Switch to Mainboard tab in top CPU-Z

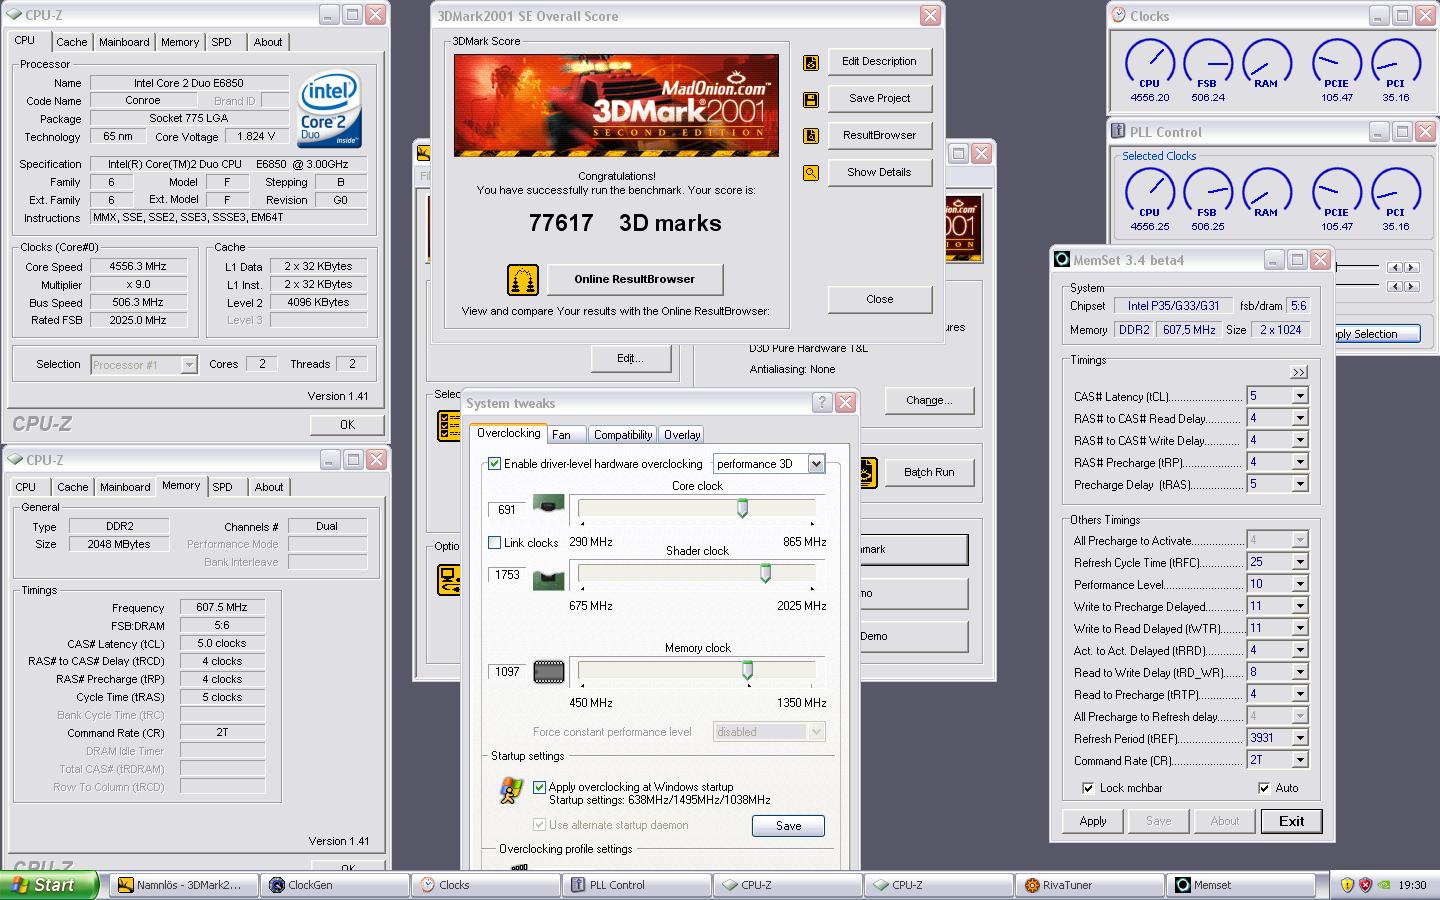[124, 42]
